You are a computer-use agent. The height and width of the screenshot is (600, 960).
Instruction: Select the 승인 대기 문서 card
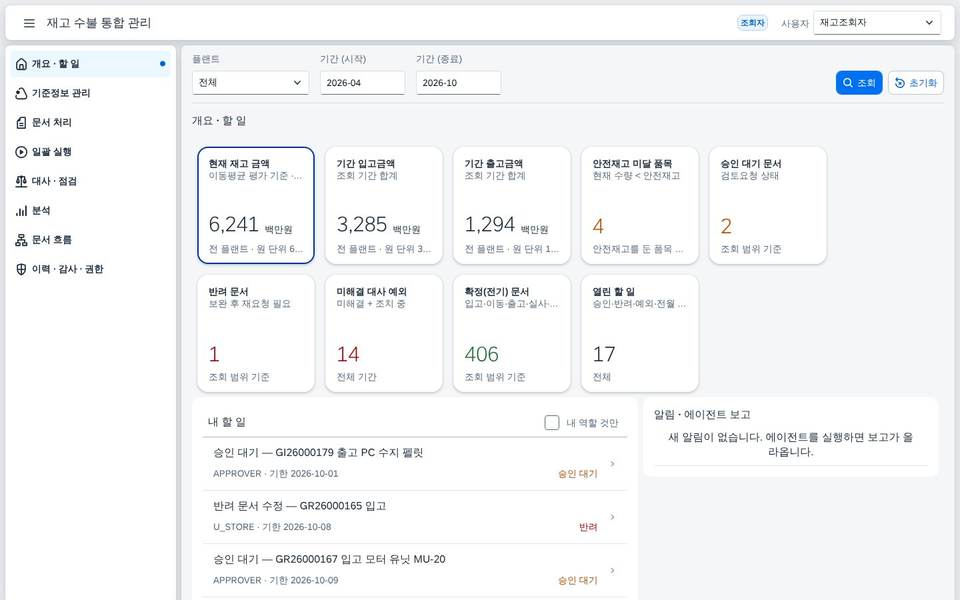pos(768,205)
